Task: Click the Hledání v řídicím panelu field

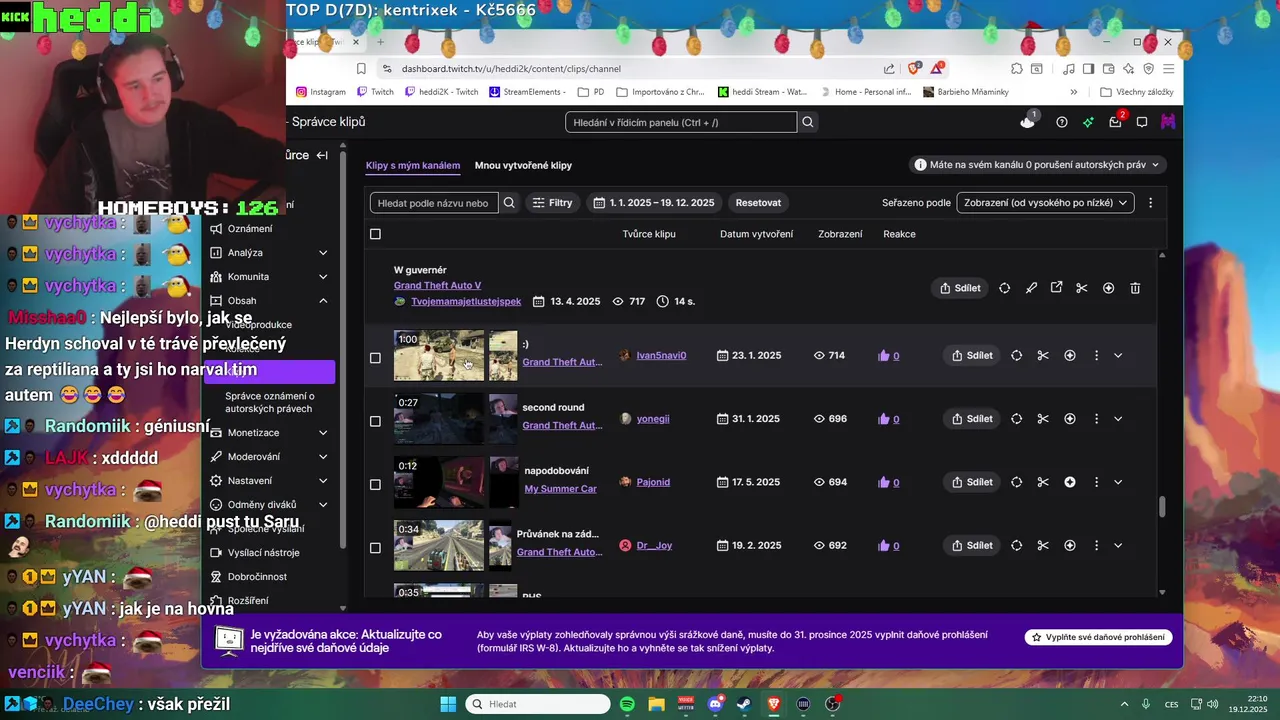Action: coord(681,122)
